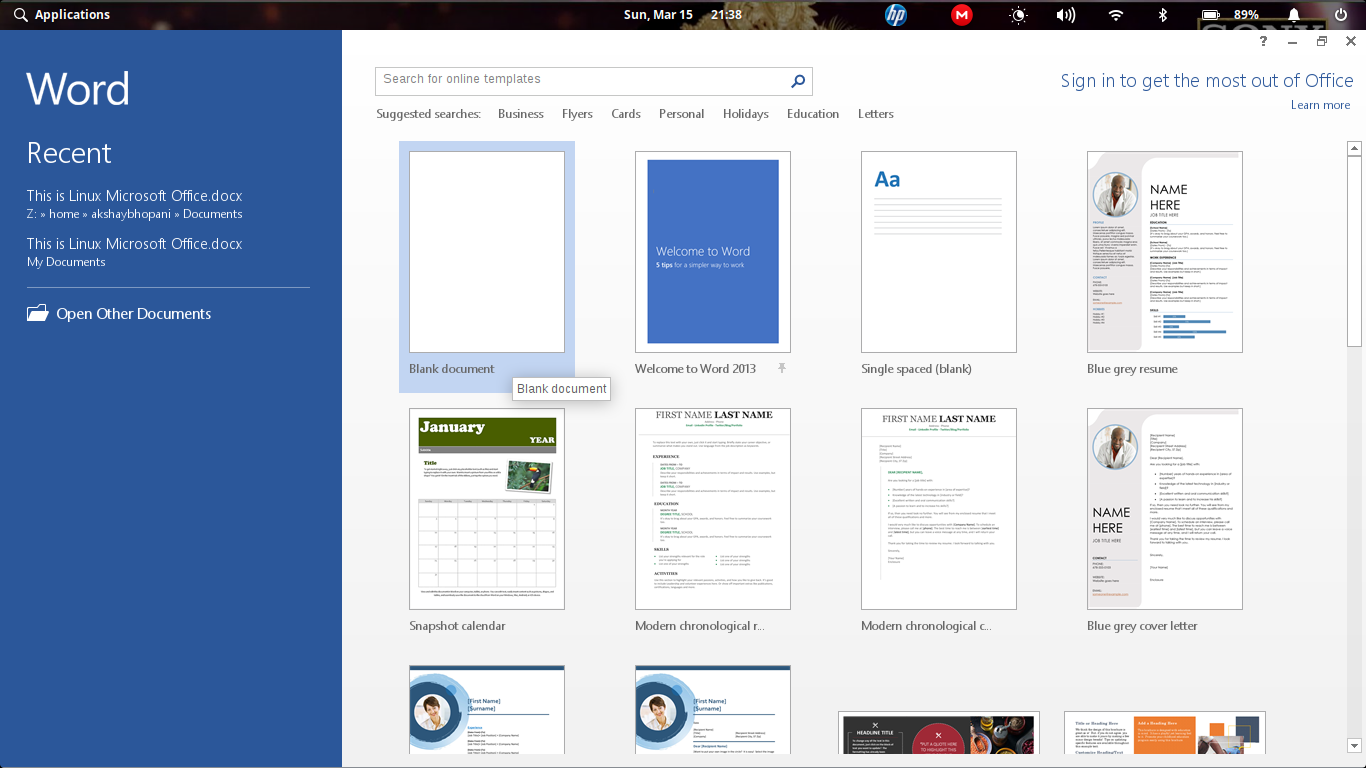Image resolution: width=1366 pixels, height=768 pixels.
Task: Pin the Welcome to Word 2013 template
Action: point(782,369)
